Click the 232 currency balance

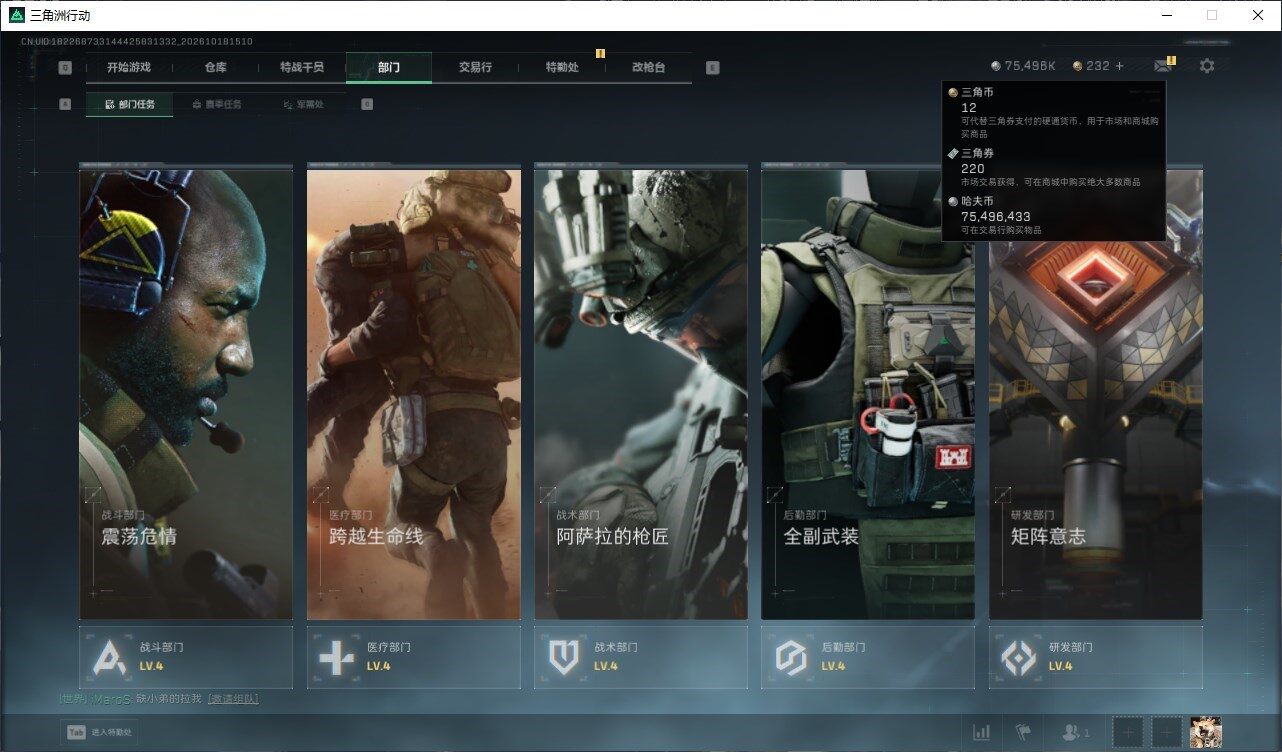[1098, 66]
